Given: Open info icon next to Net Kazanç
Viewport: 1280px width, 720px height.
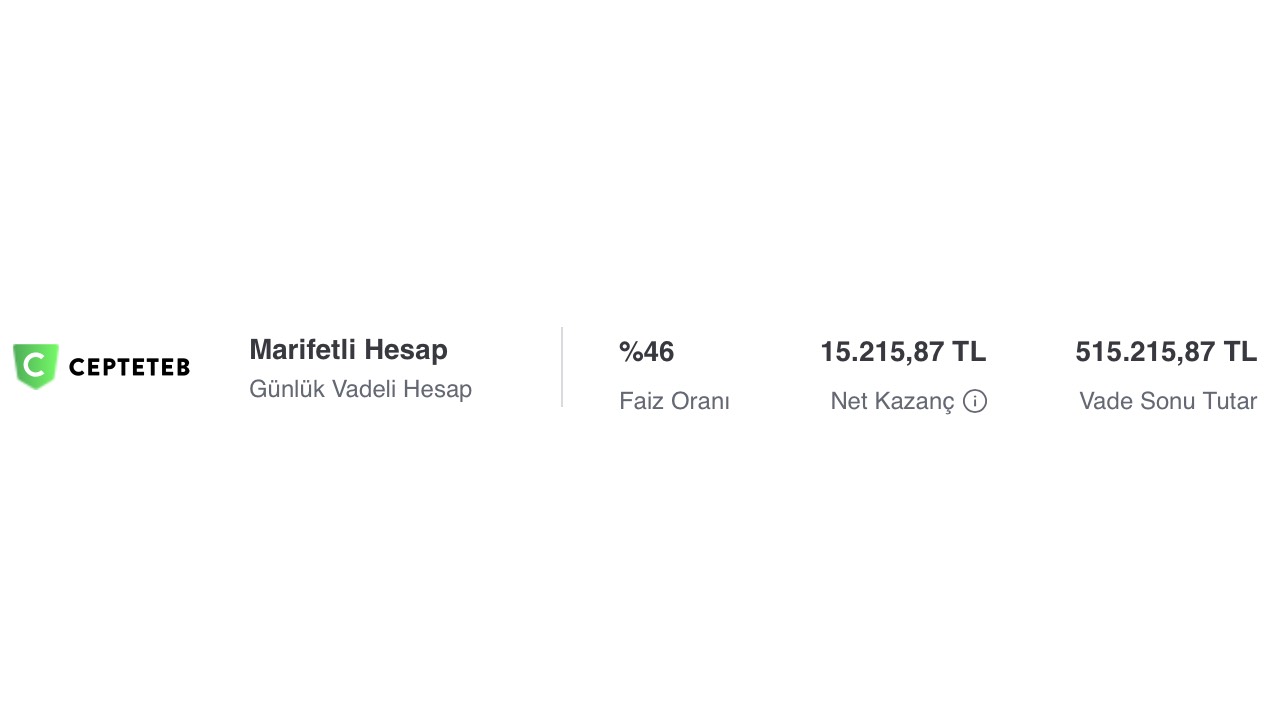Looking at the screenshot, I should [x=975, y=401].
